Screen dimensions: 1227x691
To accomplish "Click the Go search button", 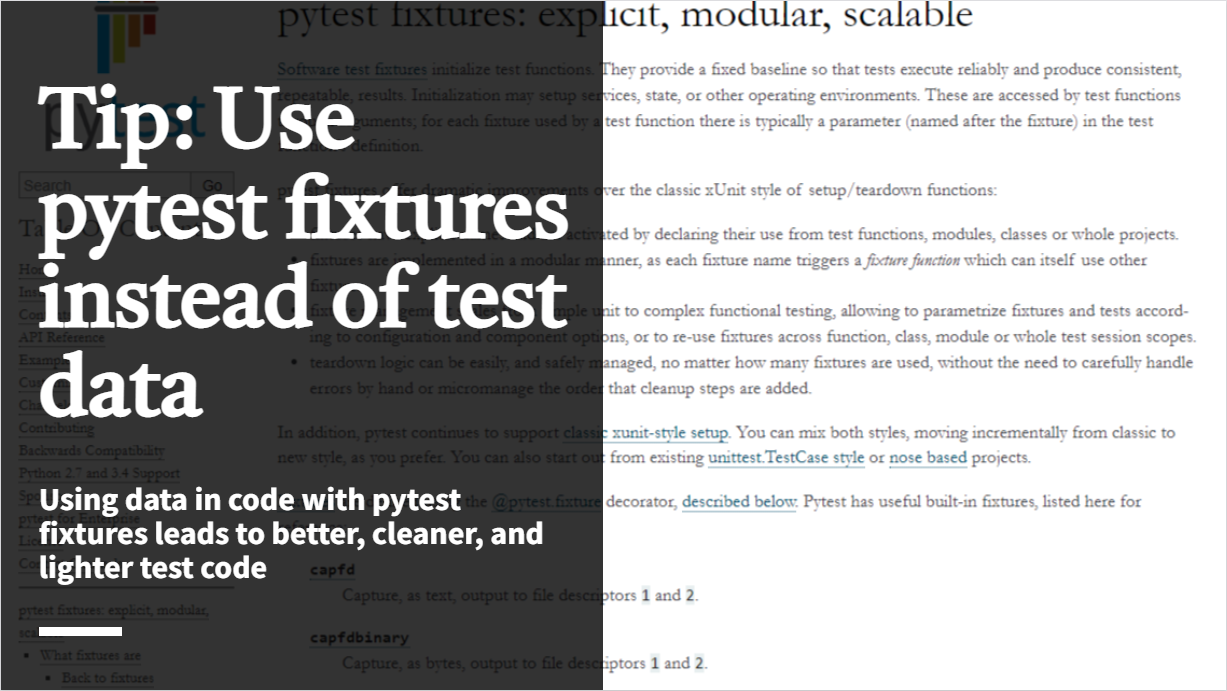I will pos(212,186).
